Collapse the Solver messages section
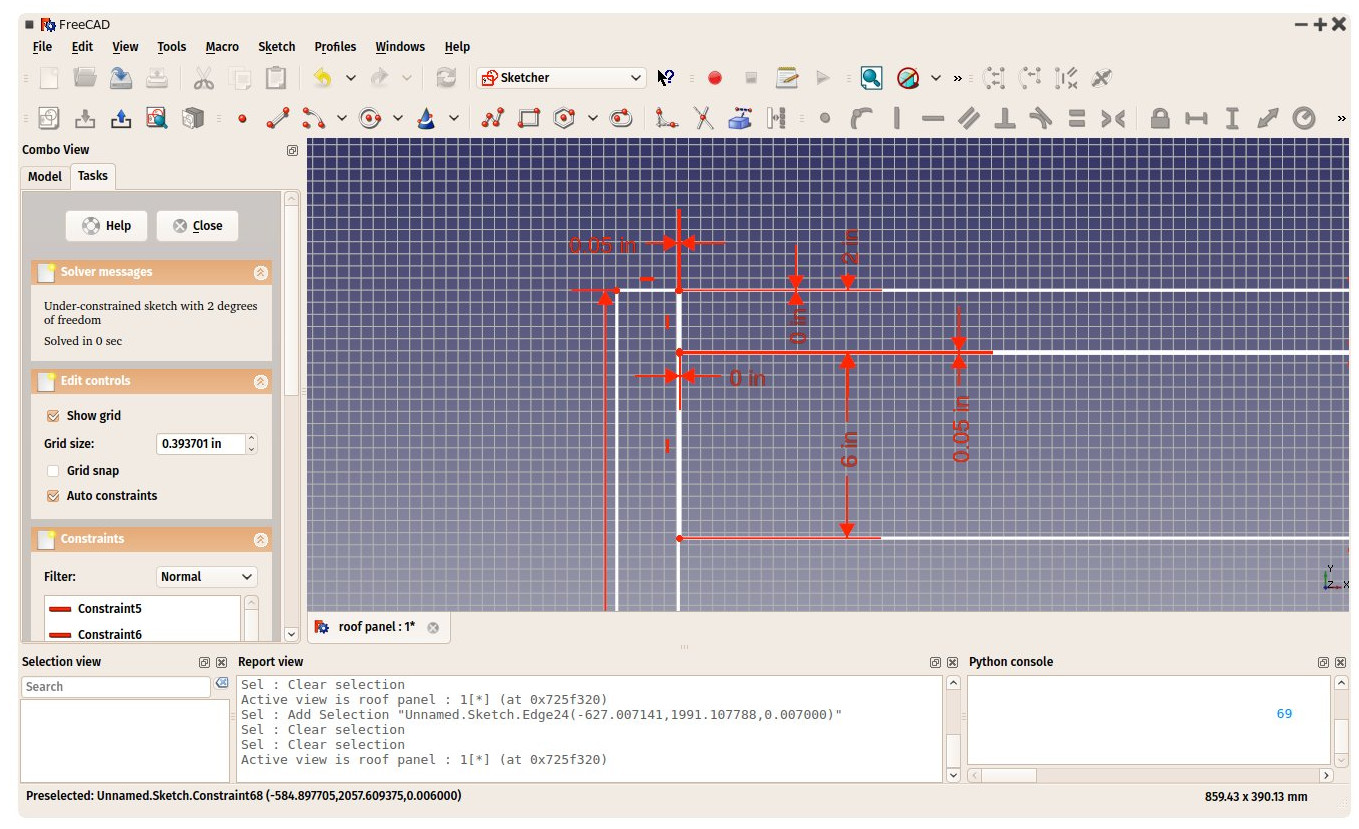Screen dimensions: 1359x829 (261, 272)
